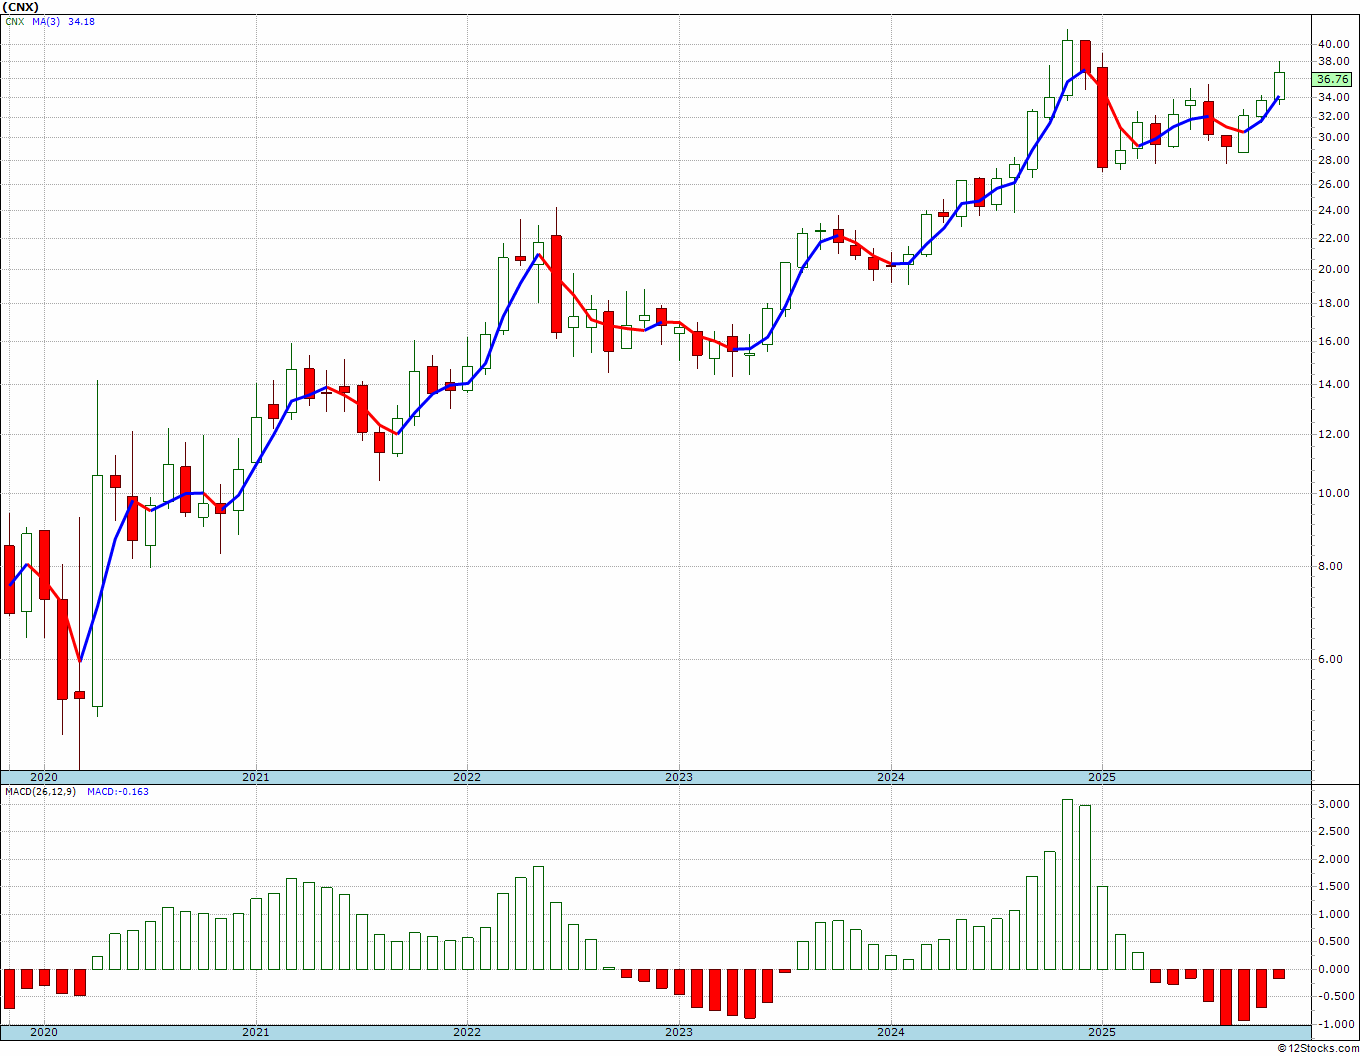This screenshot has height=1056, width=1360.
Task: Click the "(CNX)" chart title
Action: (20, 7)
